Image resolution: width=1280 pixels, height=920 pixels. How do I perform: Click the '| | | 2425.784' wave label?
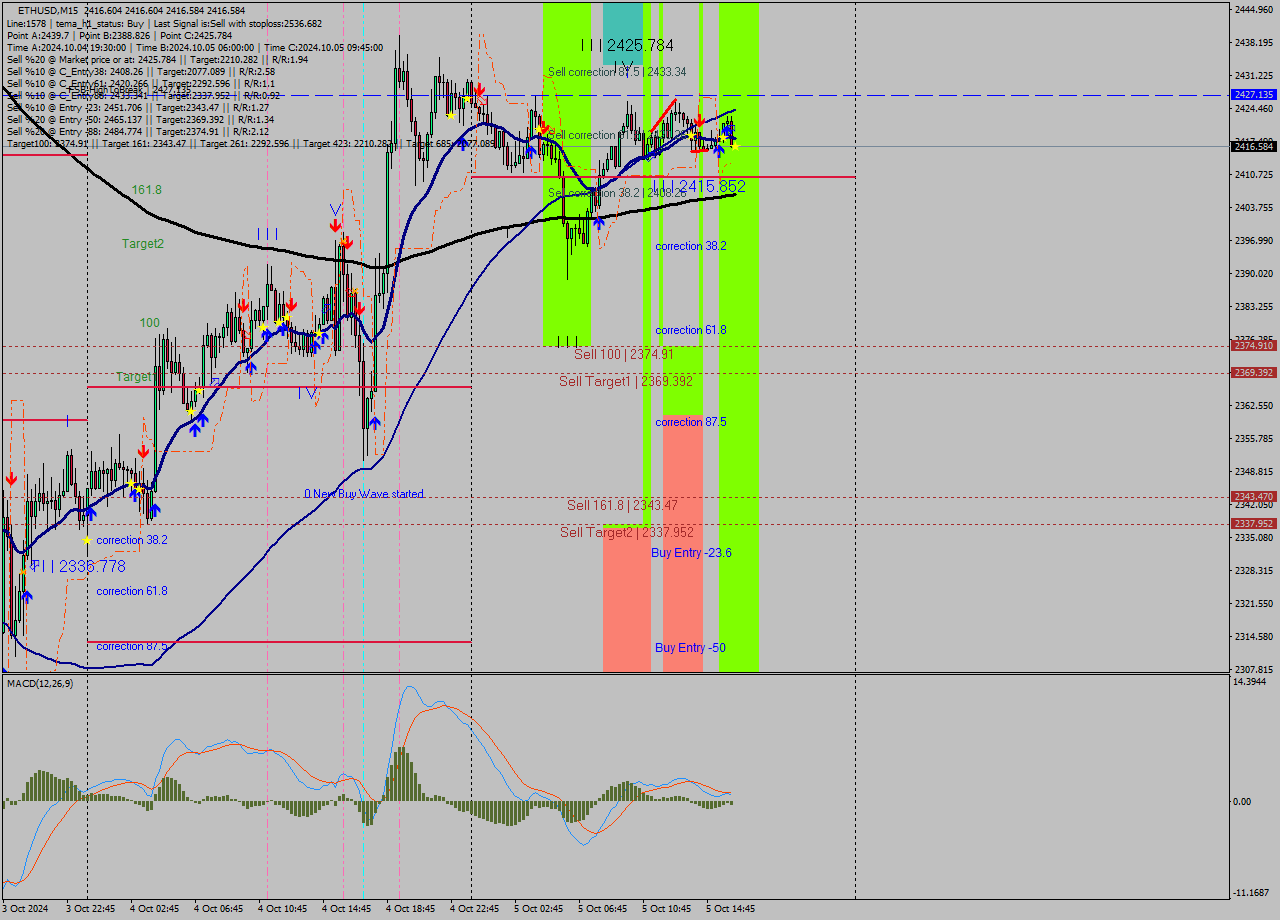627,45
